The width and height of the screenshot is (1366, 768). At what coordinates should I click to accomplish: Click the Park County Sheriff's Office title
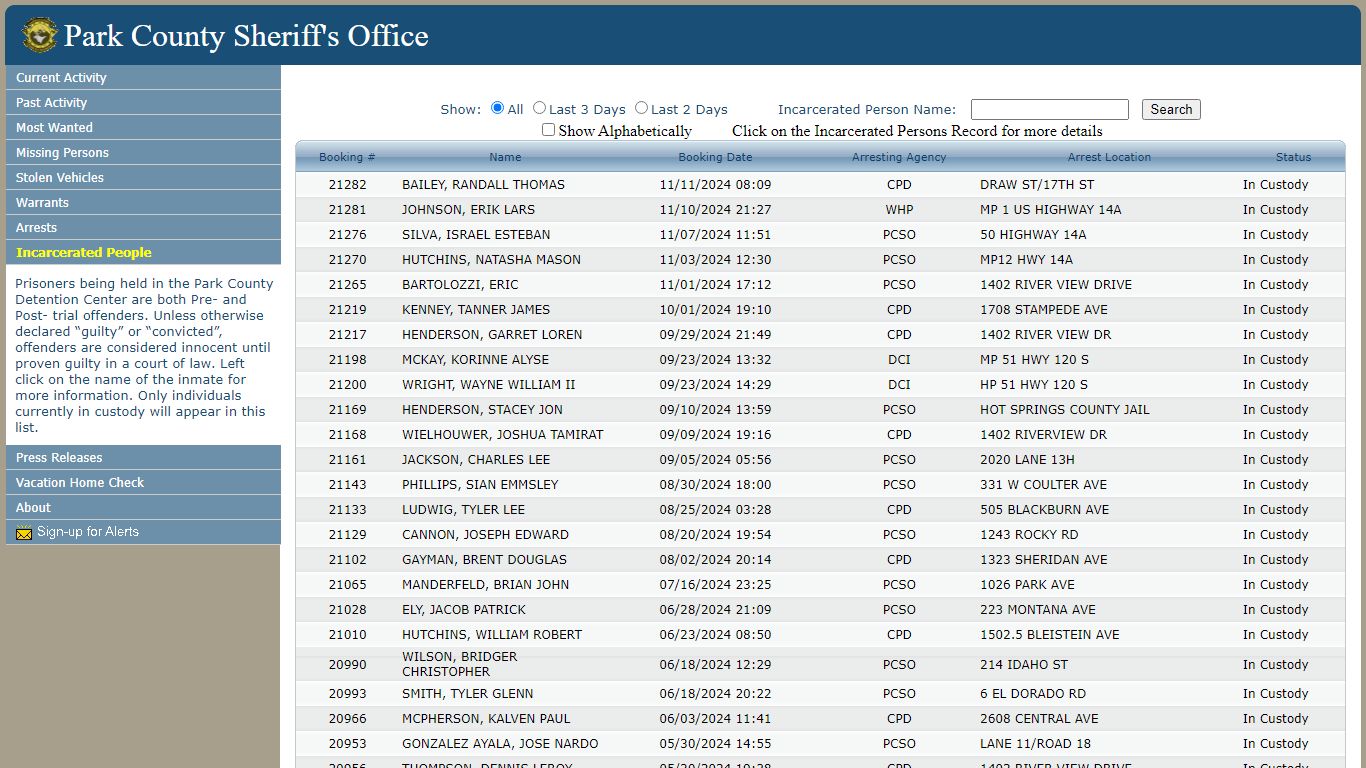tap(246, 36)
